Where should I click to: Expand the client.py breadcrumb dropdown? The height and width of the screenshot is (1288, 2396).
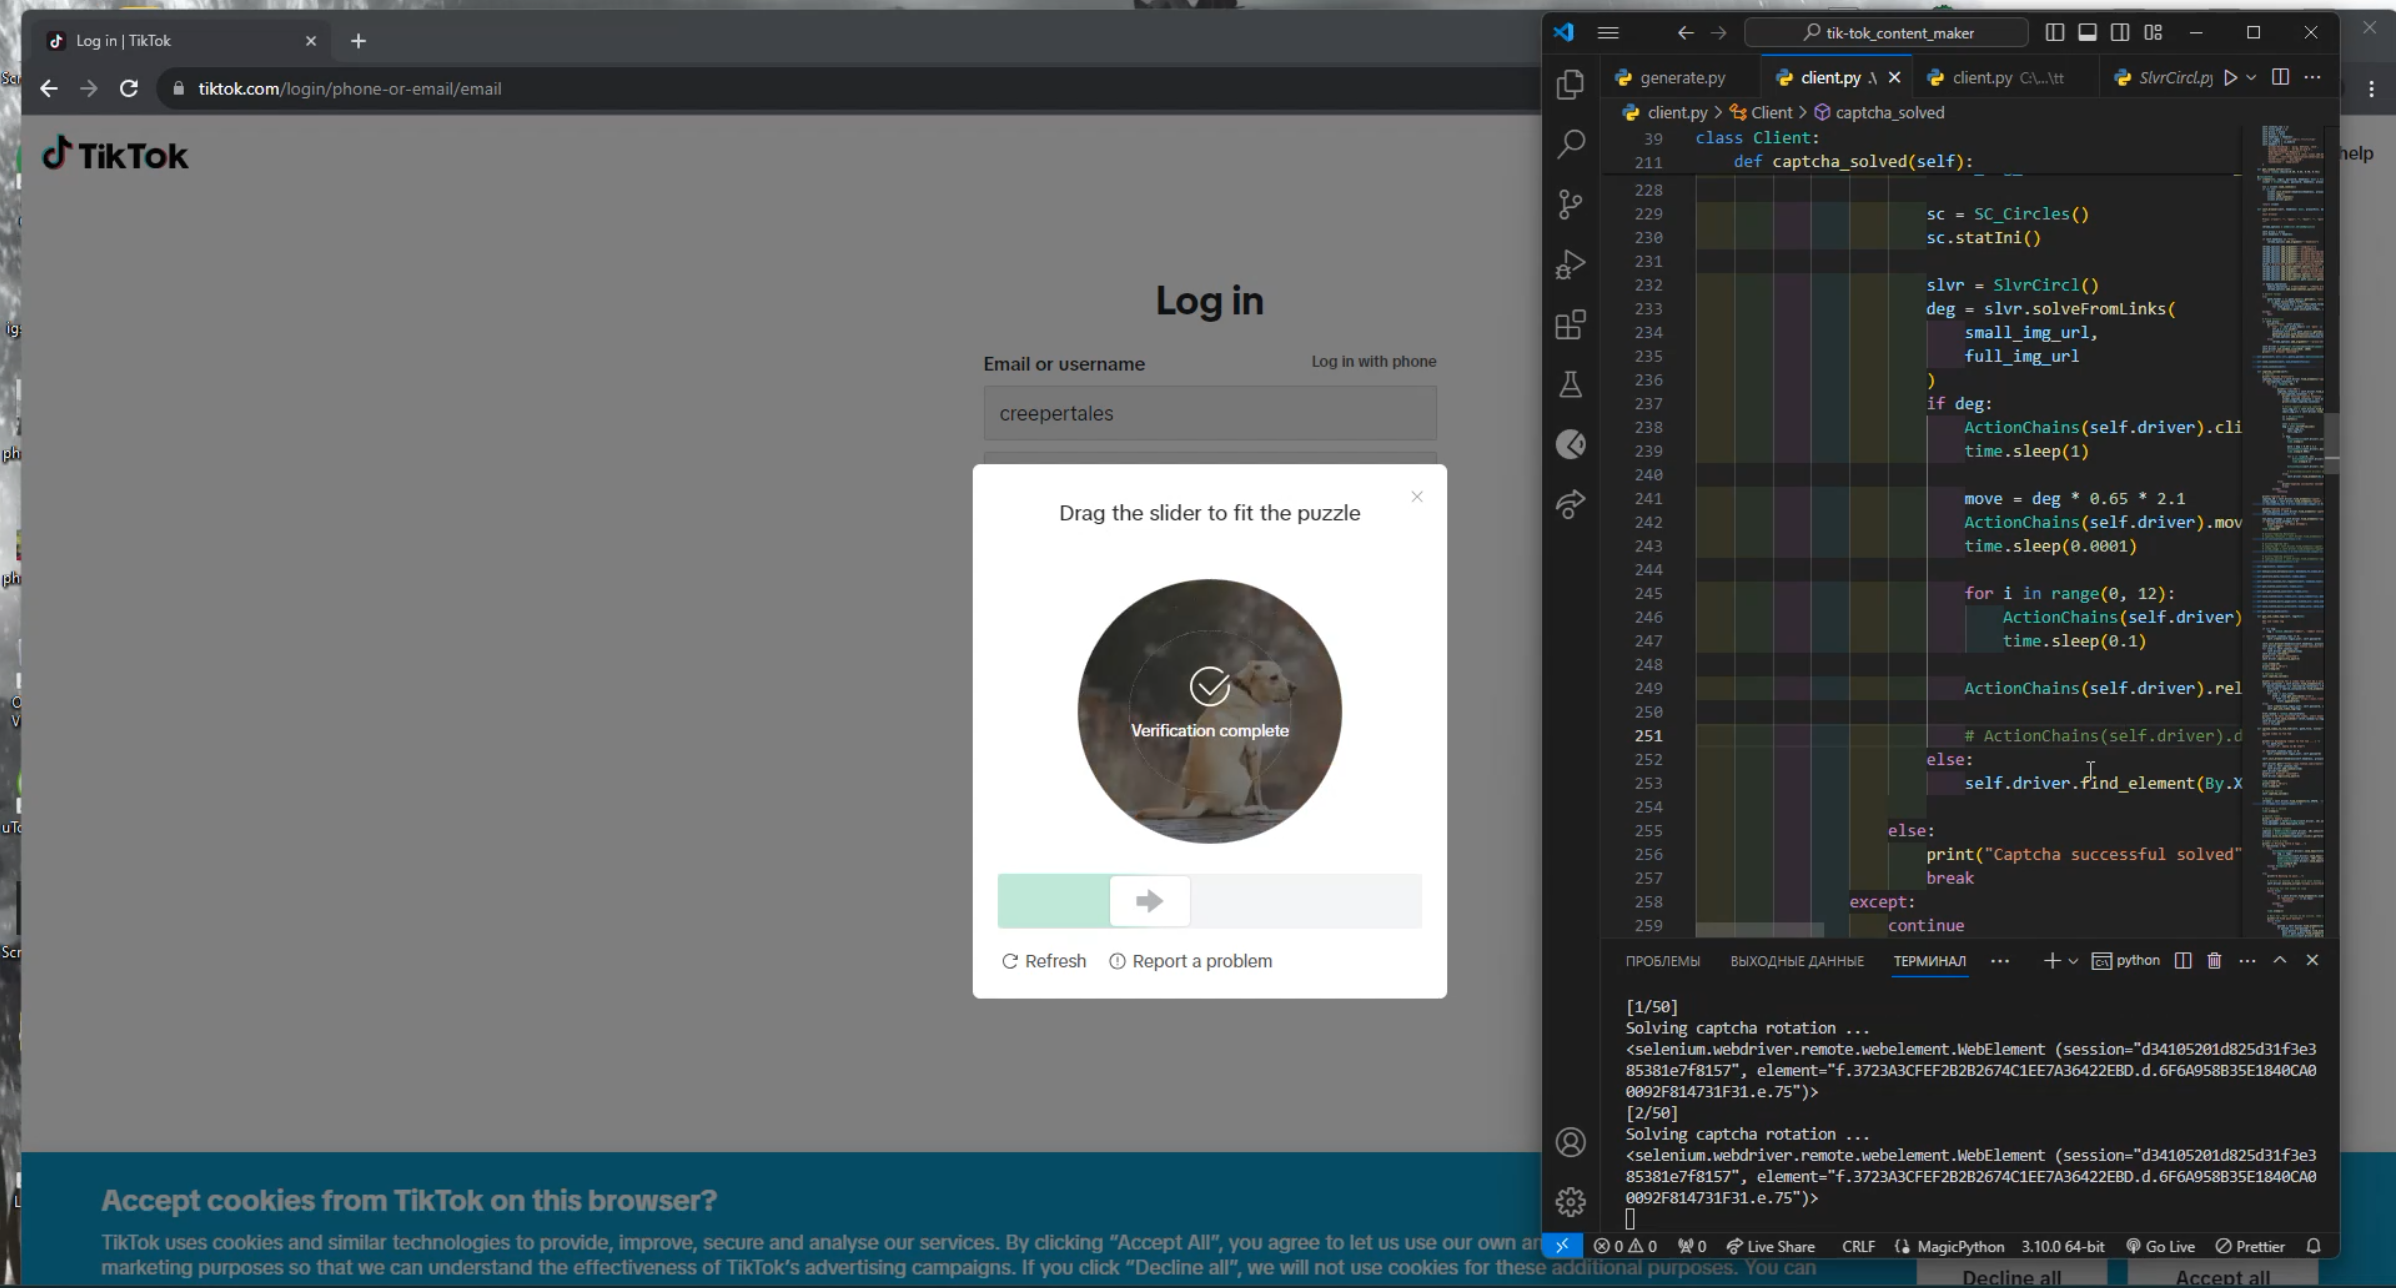[x=1676, y=111]
